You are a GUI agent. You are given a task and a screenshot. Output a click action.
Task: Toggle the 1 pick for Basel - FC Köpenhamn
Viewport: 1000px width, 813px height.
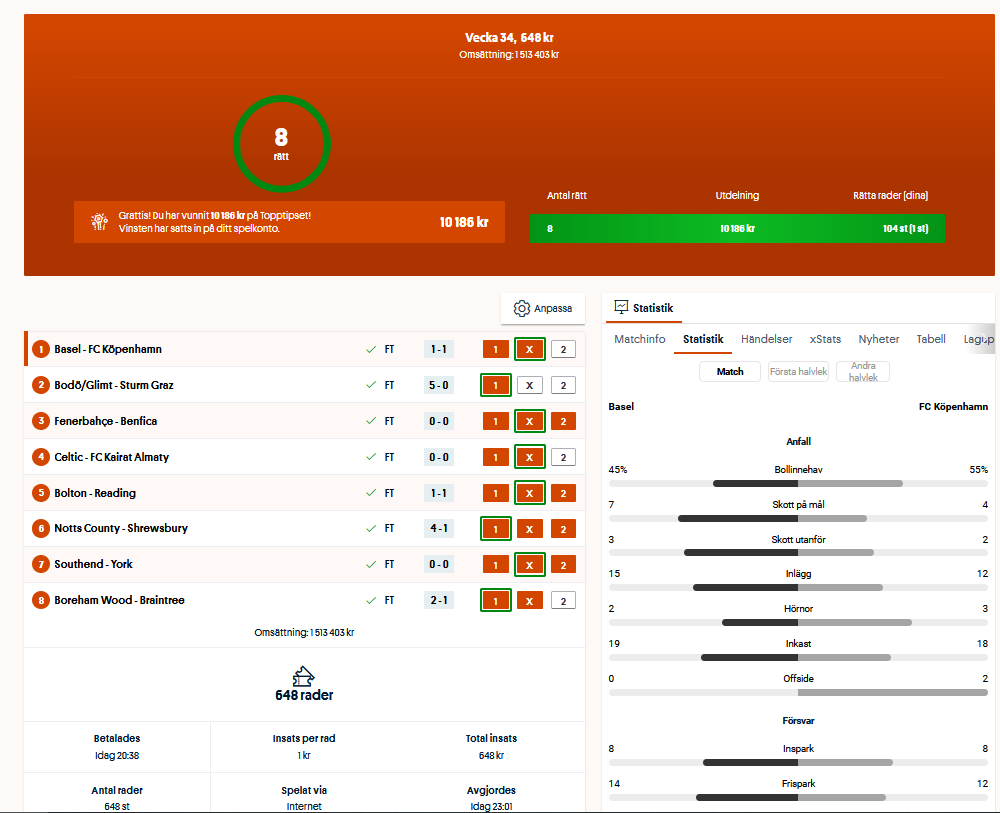496,349
